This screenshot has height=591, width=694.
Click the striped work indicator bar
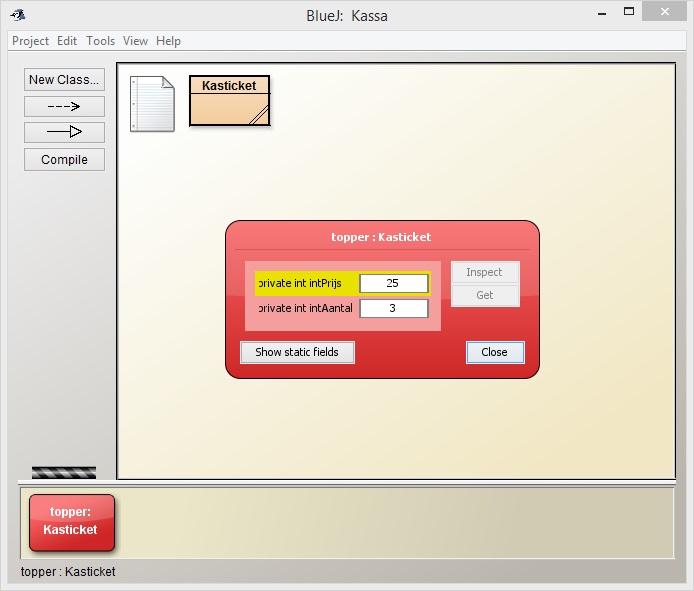coord(64,472)
